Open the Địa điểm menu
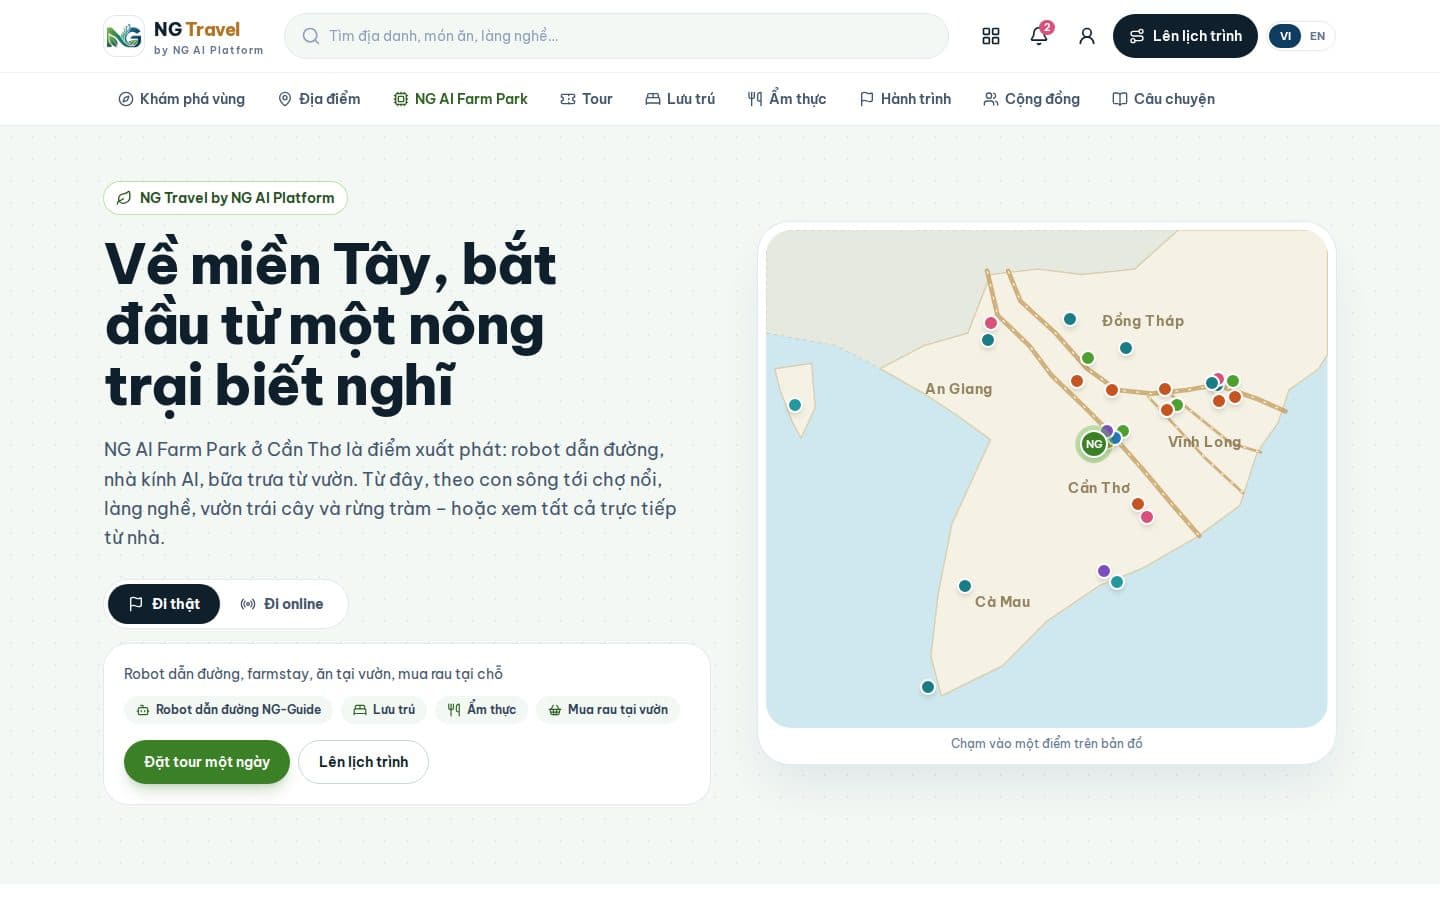1440x900 pixels. click(x=319, y=99)
